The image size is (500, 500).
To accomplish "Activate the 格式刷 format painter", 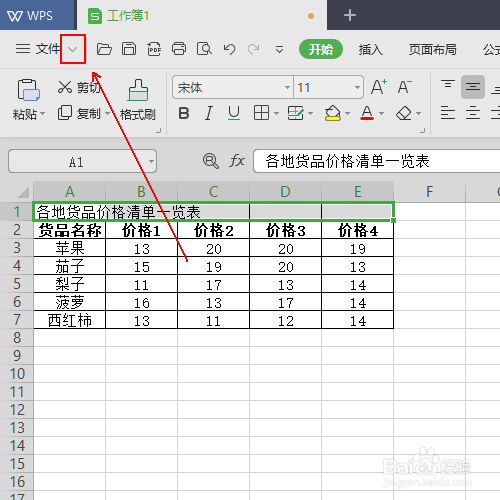I will pyautogui.click(x=138, y=100).
